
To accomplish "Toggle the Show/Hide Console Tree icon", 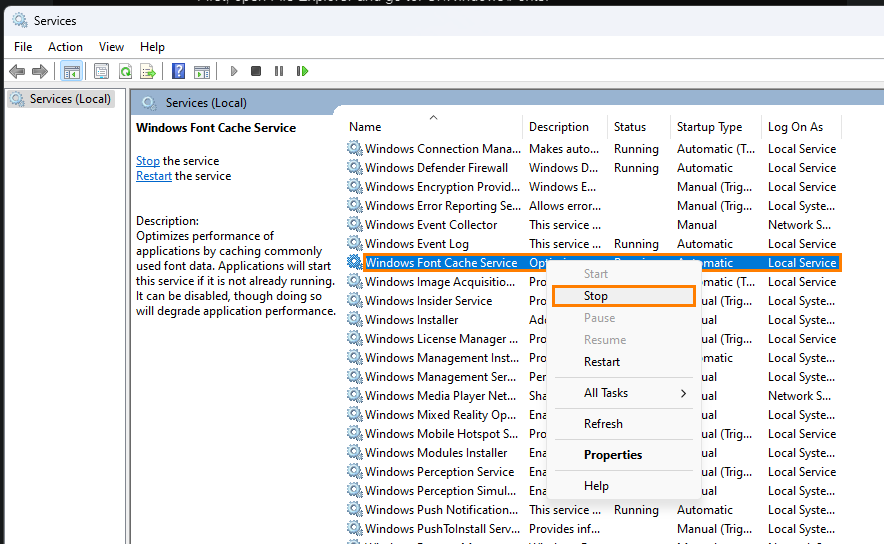I will (x=72, y=72).
